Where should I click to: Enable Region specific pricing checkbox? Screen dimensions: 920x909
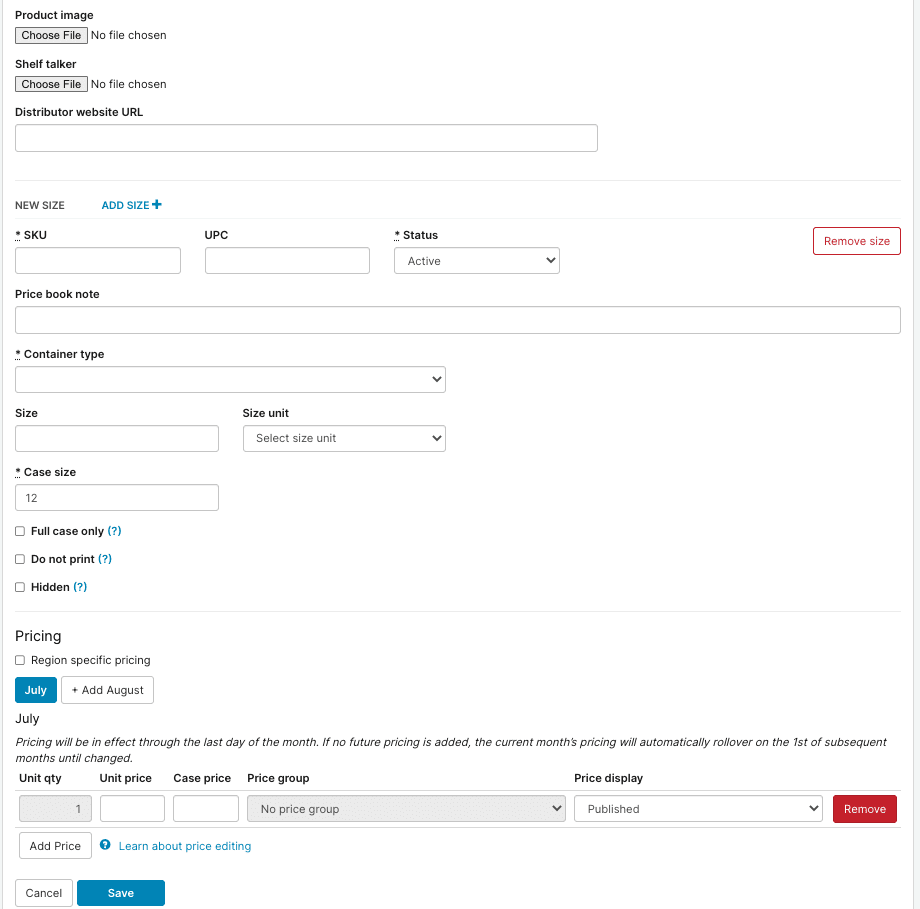click(x=20, y=660)
